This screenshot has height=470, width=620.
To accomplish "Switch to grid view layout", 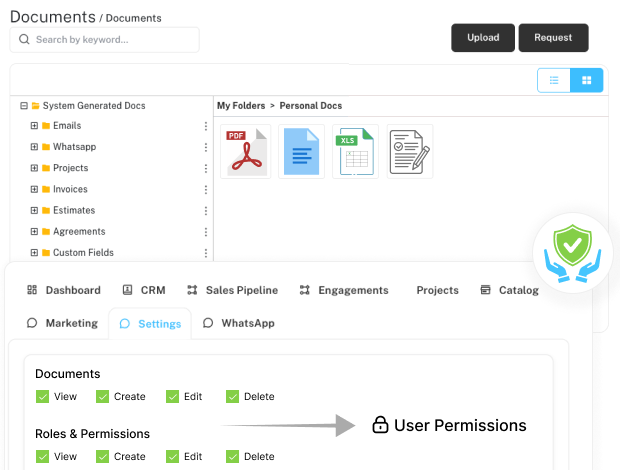I will pos(586,80).
